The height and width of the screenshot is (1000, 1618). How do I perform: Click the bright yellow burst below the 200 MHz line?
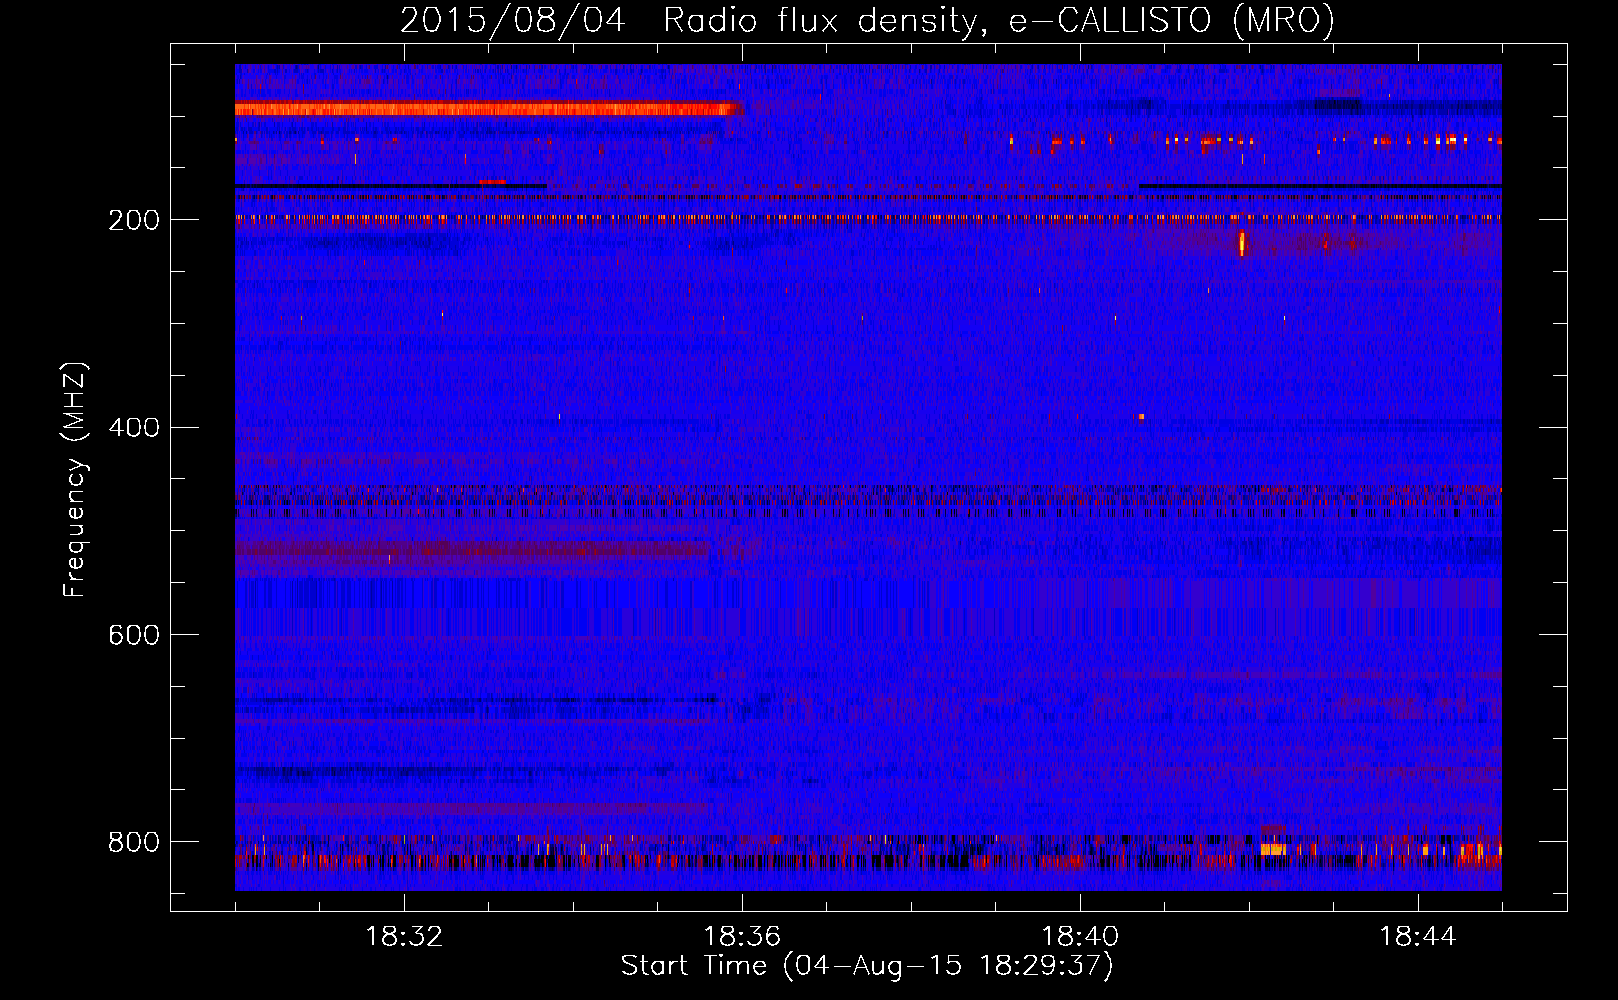(x=1242, y=243)
